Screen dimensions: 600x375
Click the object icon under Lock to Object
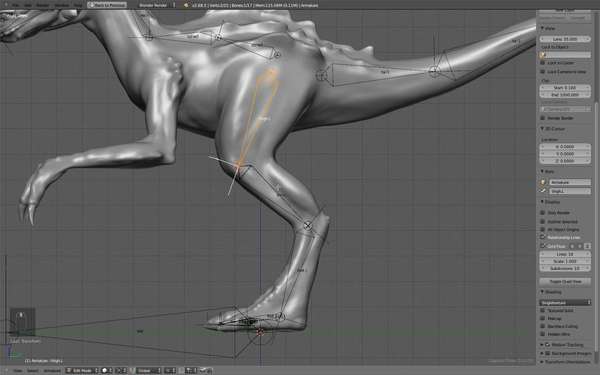point(543,55)
